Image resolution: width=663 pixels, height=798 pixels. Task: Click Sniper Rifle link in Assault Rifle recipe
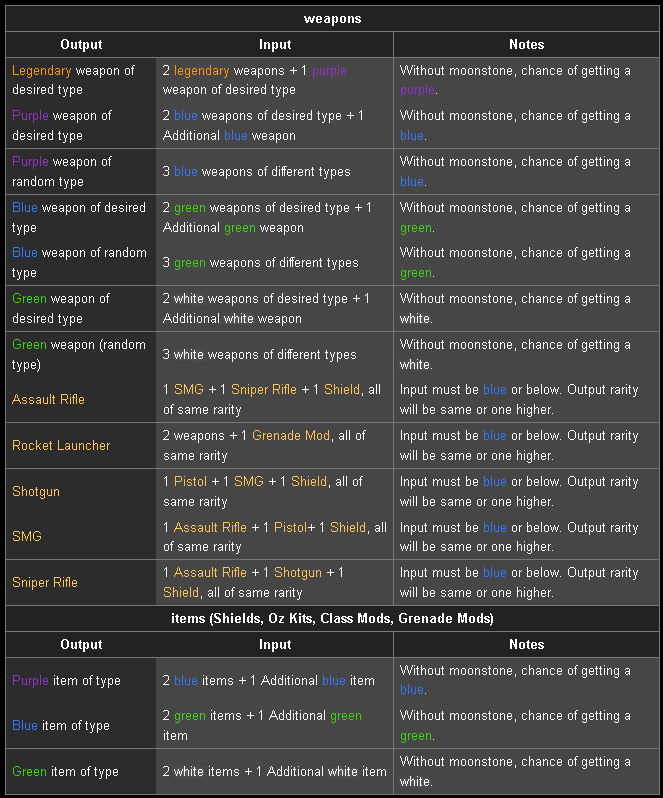point(264,389)
